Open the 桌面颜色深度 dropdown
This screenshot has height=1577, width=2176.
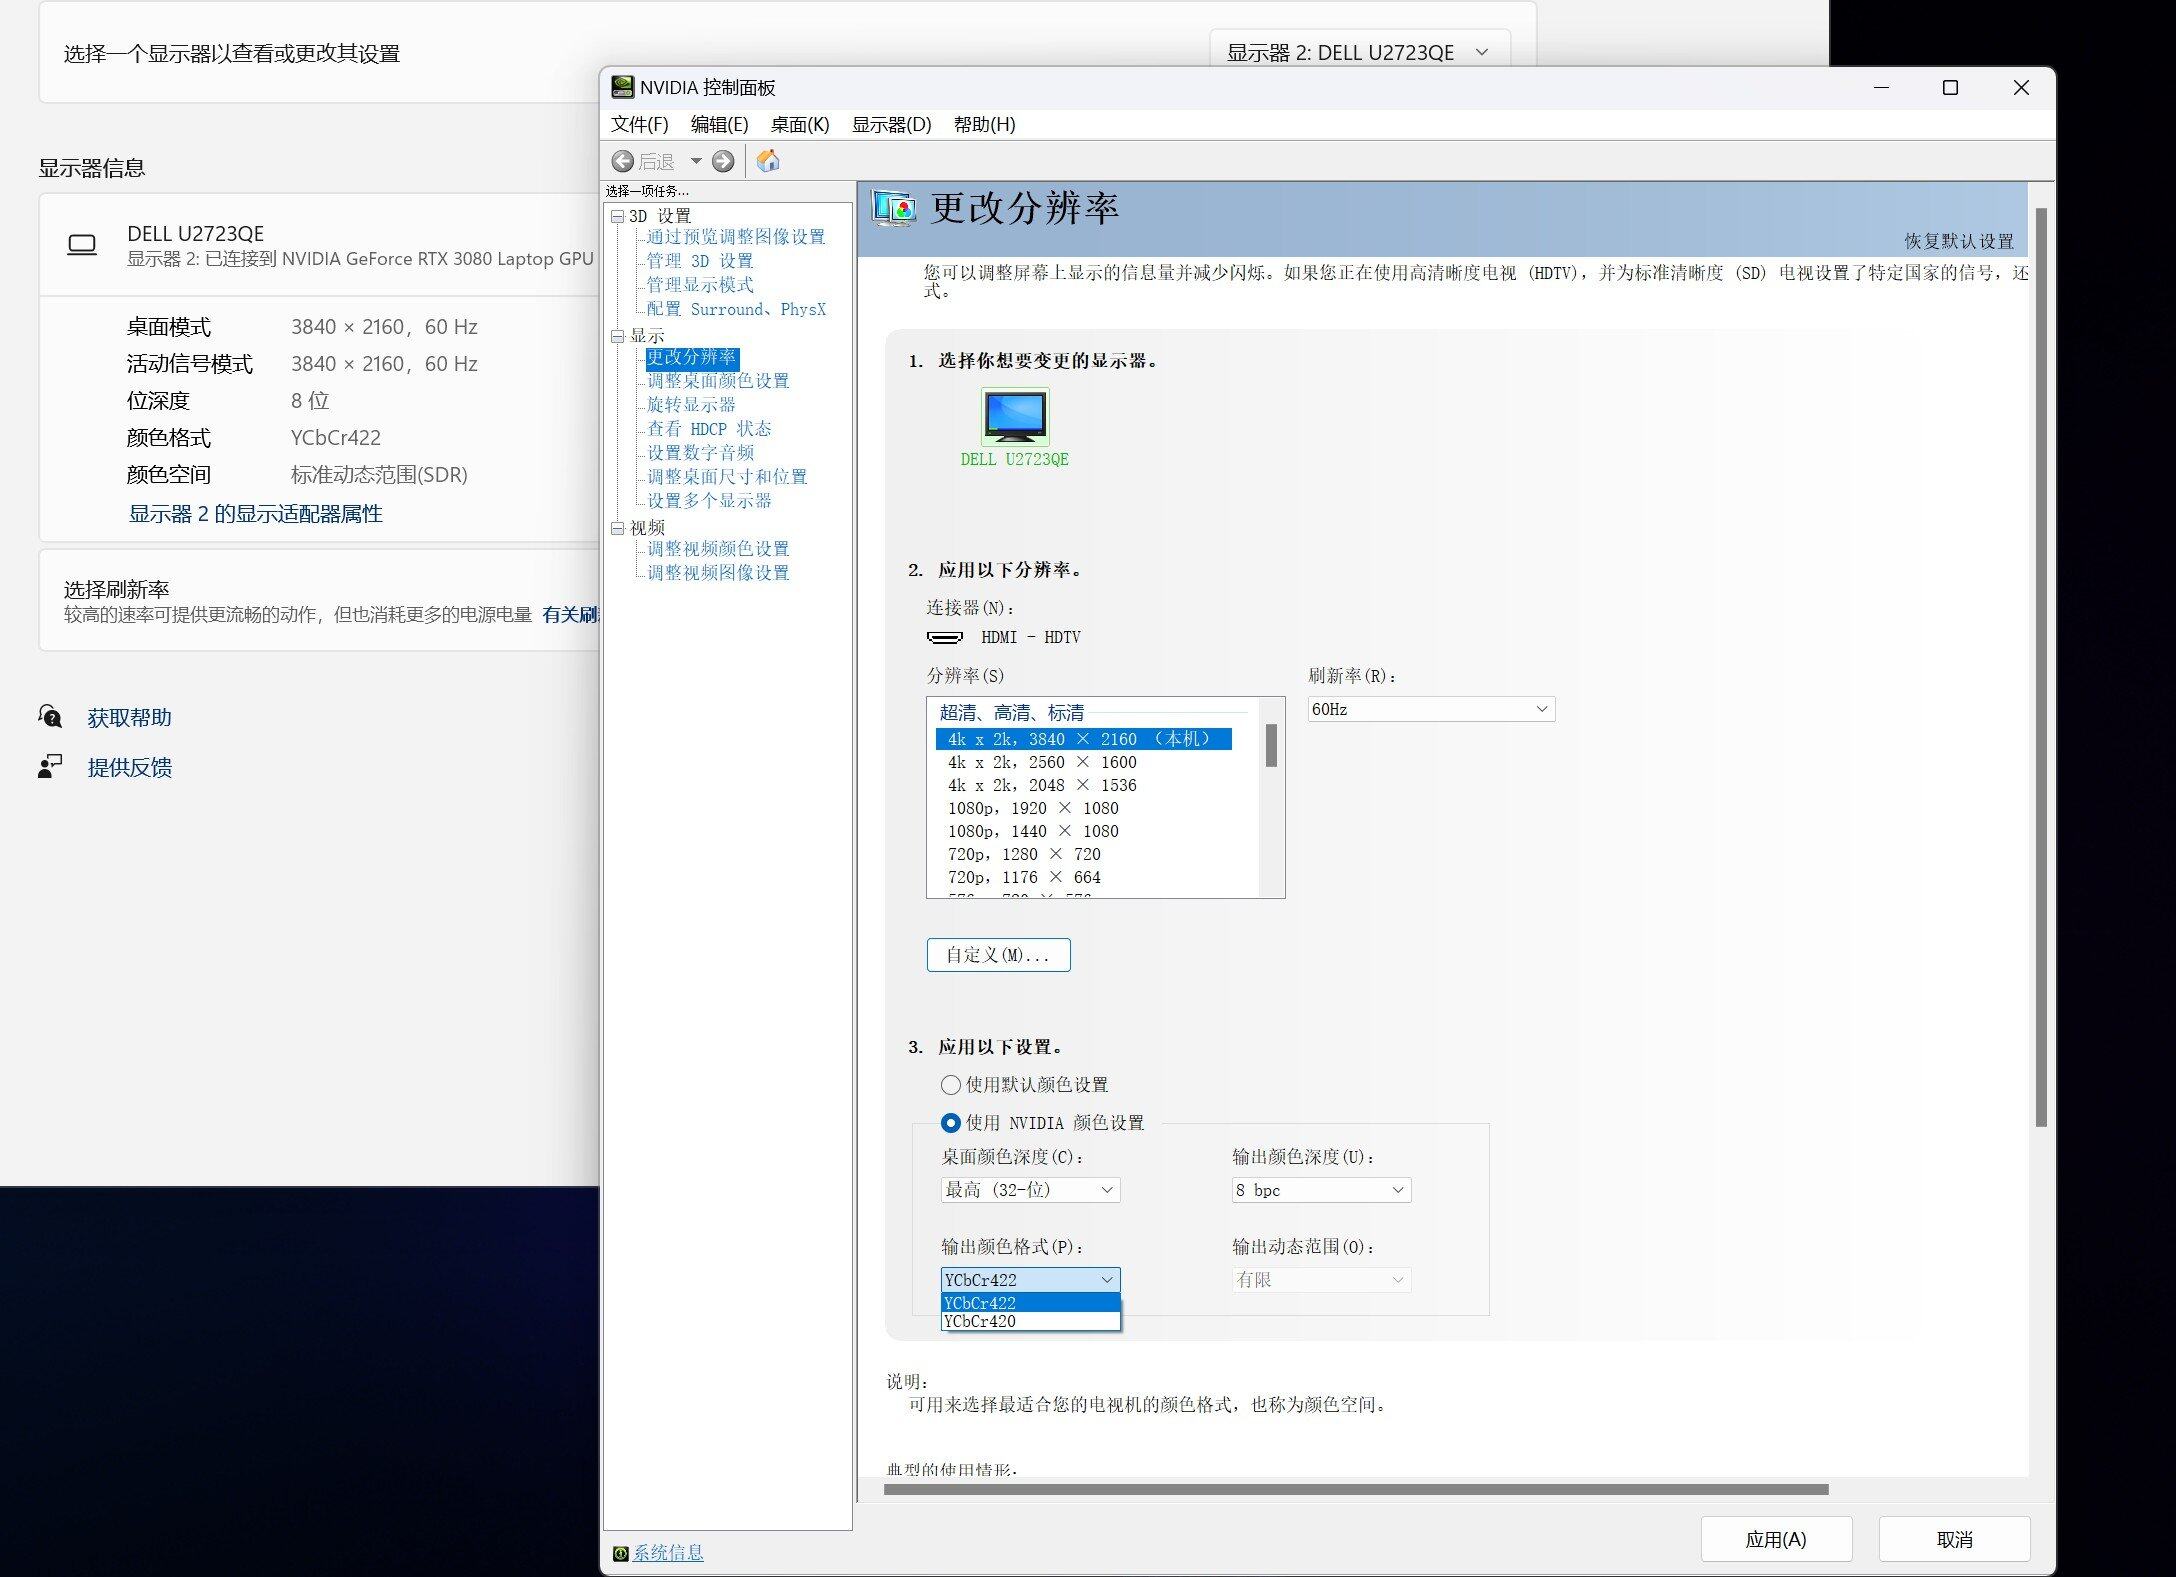coord(1030,1190)
